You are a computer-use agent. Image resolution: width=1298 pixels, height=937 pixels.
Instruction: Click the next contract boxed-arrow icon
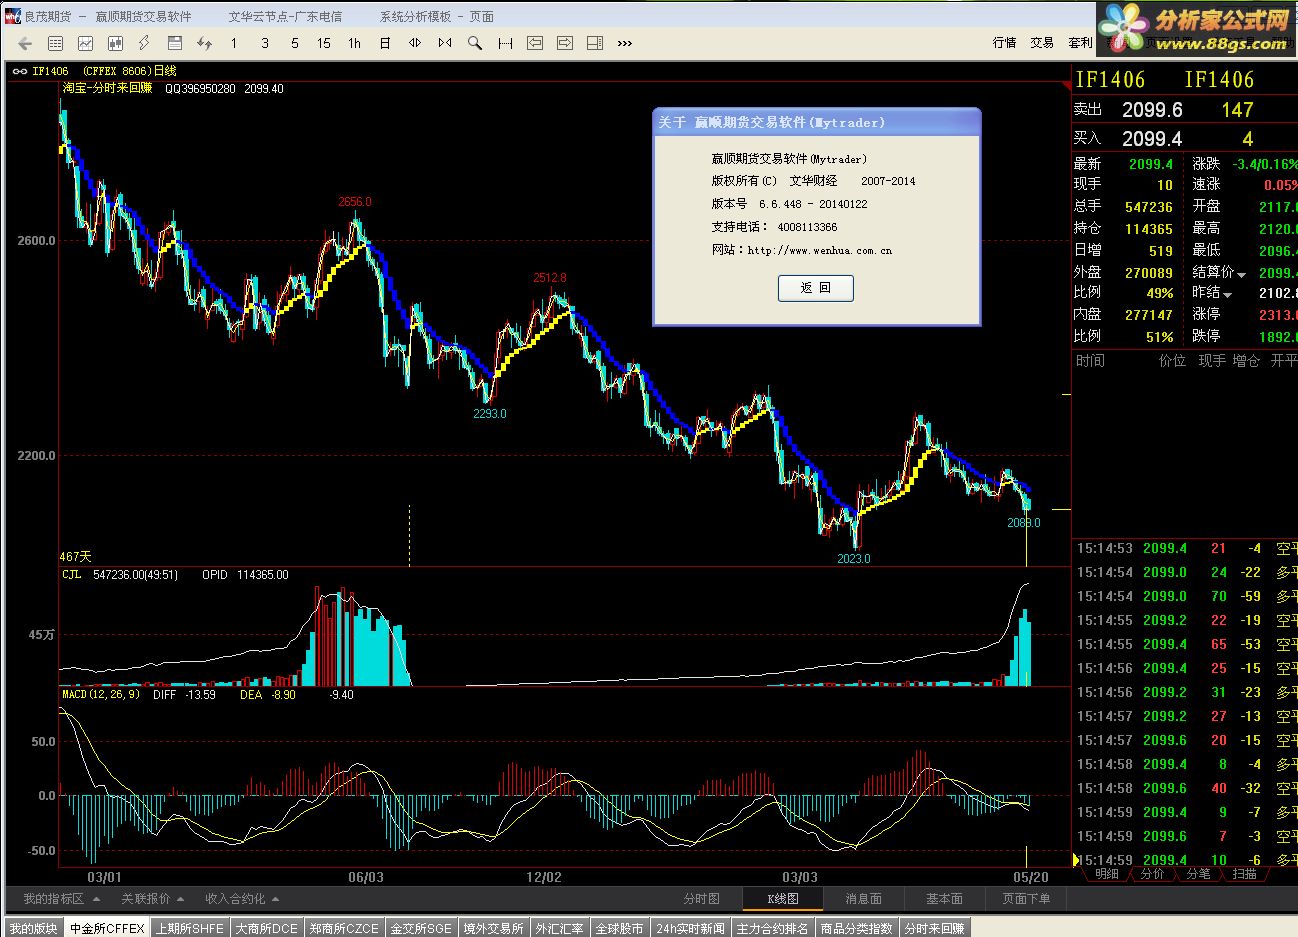pos(565,43)
